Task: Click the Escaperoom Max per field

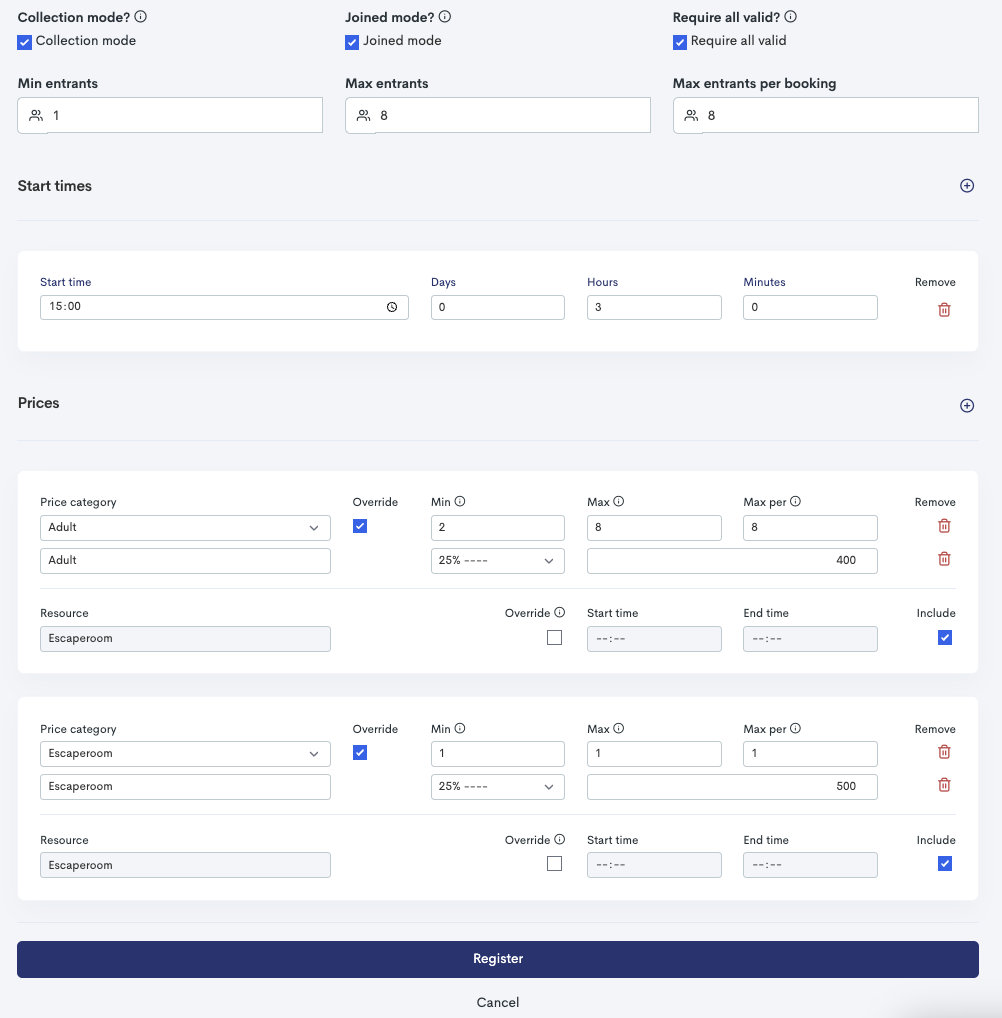Action: 810,754
